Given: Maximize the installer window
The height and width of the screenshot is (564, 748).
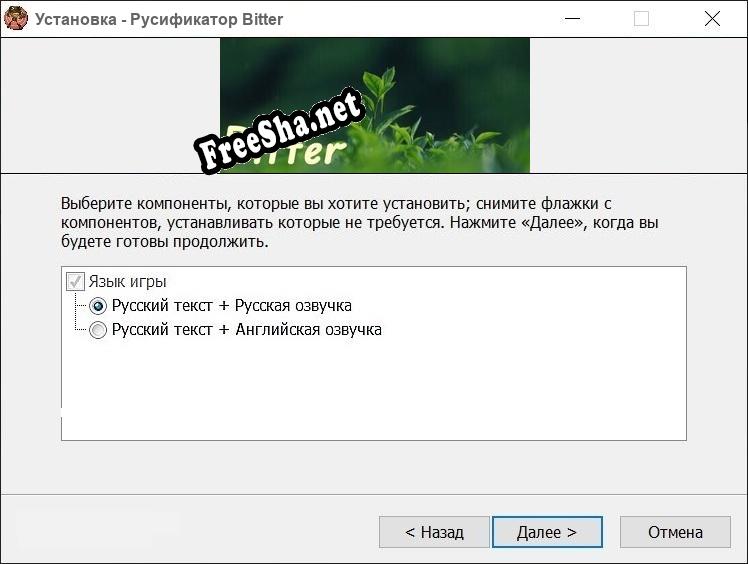Looking at the screenshot, I should tap(641, 19).
